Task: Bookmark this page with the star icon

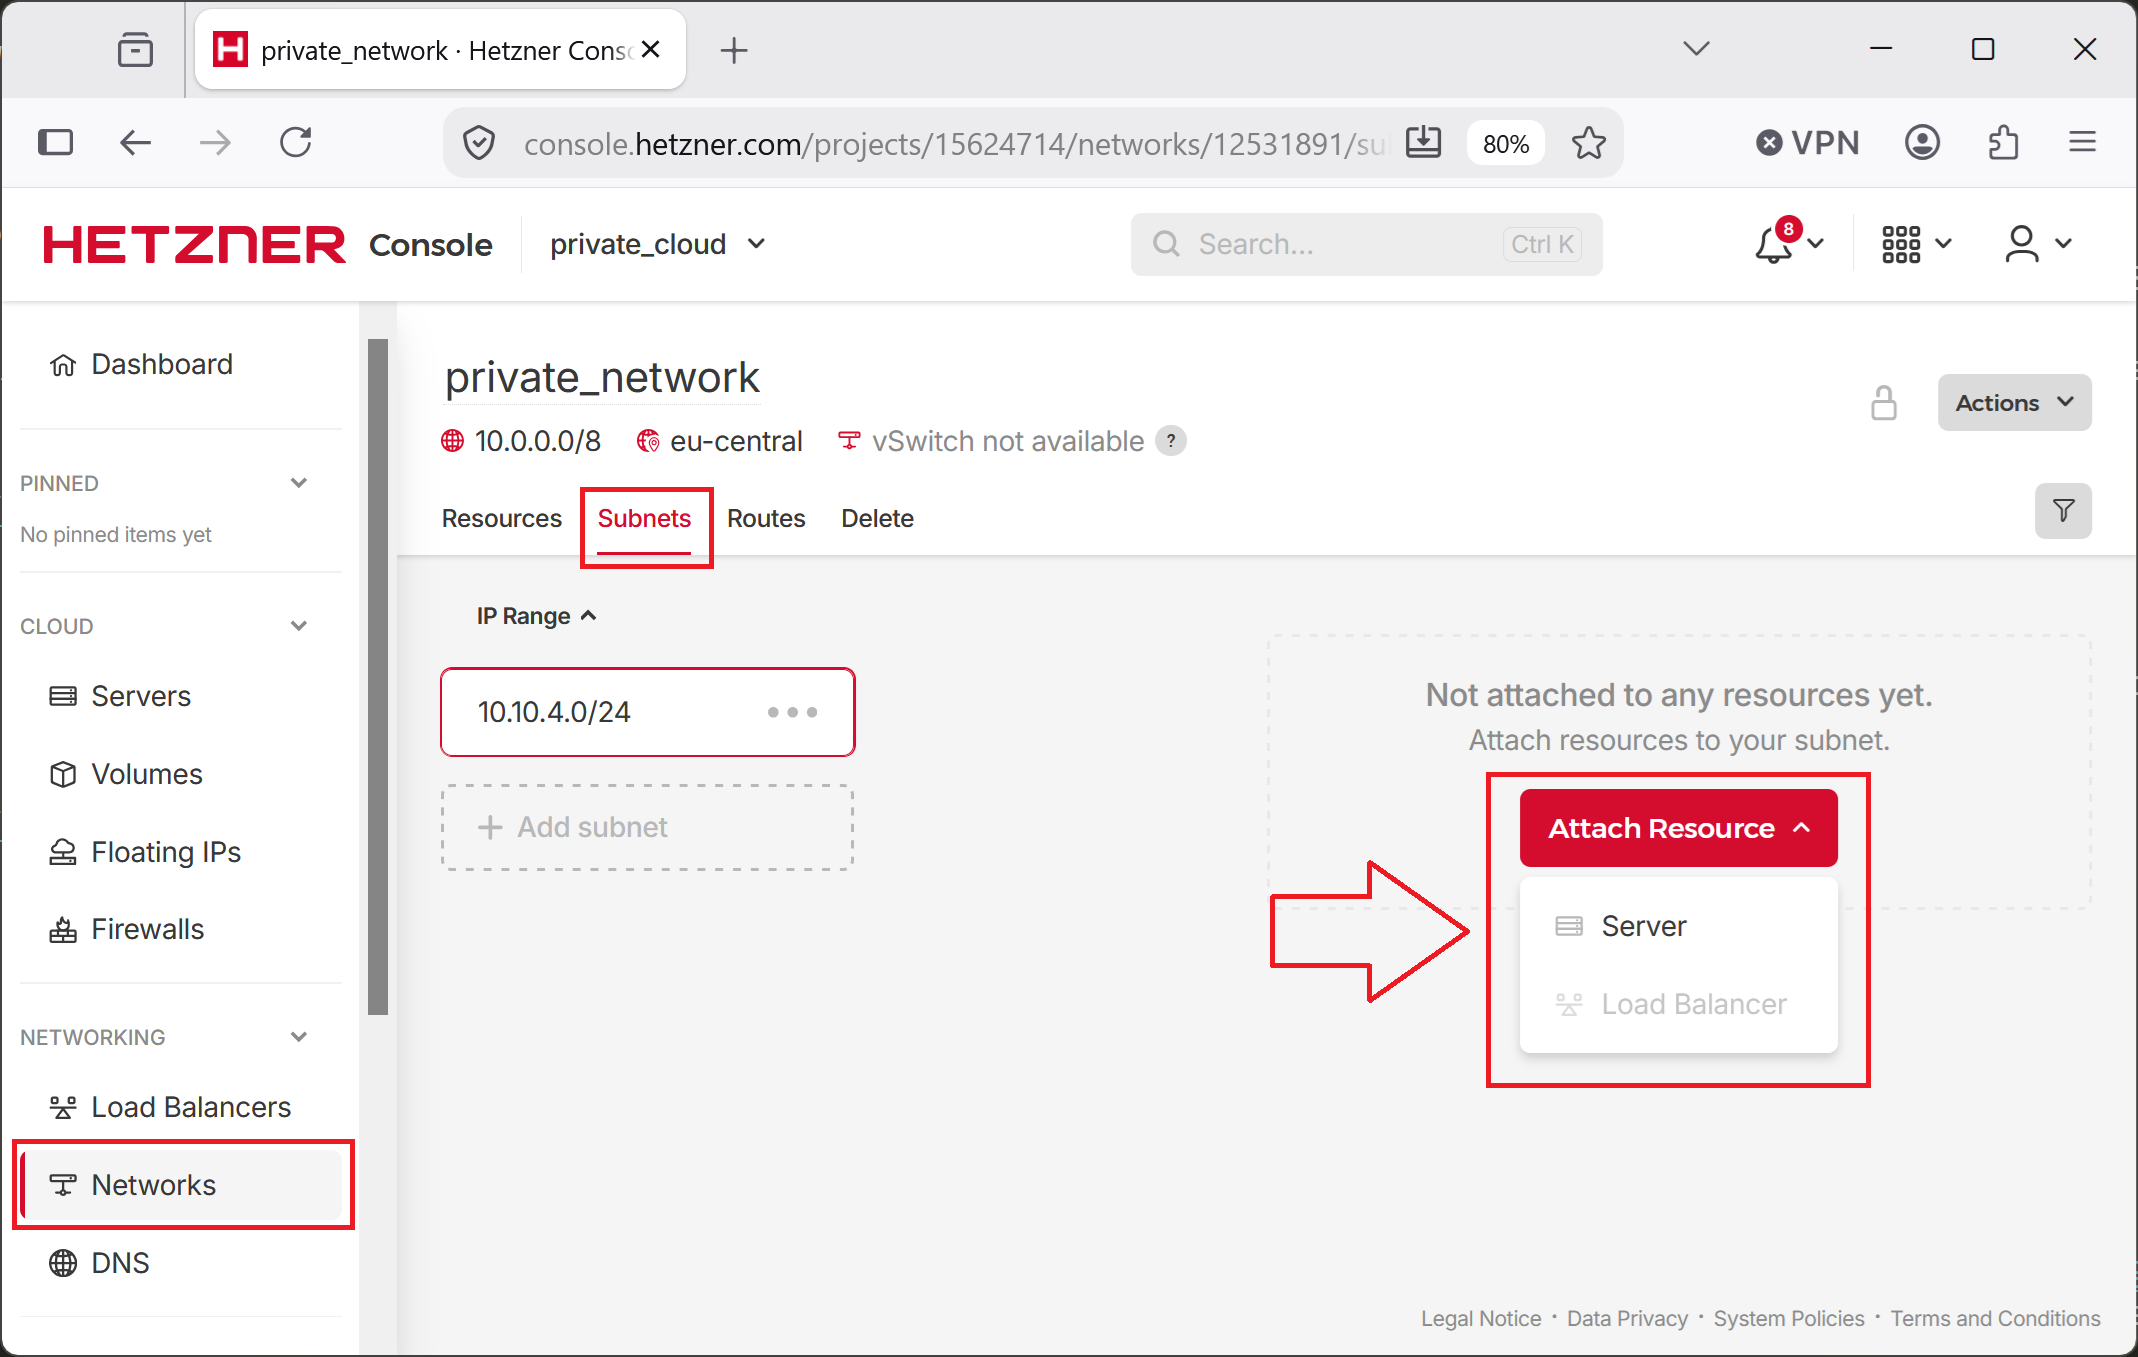Action: [x=1588, y=143]
